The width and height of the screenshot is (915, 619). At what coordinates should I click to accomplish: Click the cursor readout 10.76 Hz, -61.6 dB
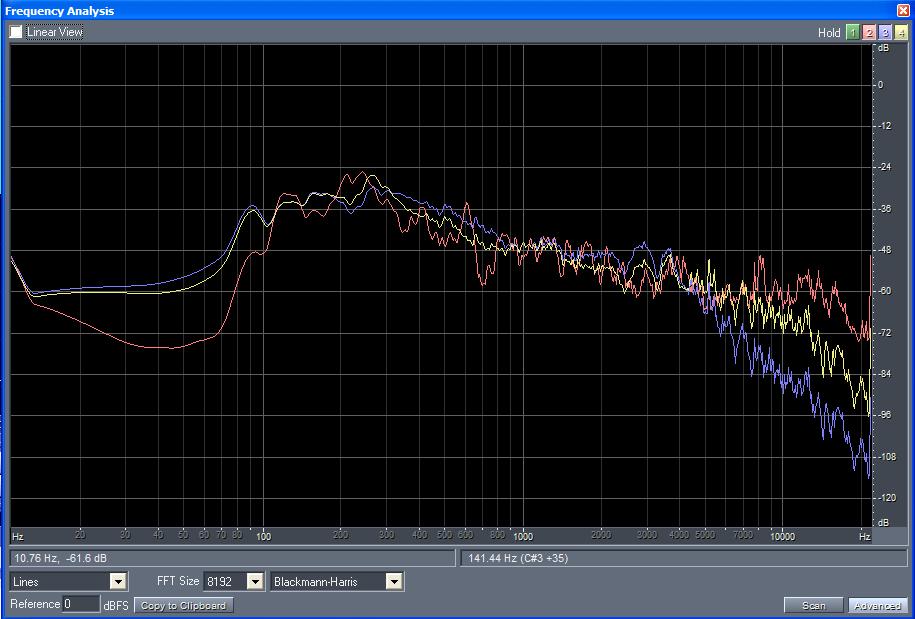pos(232,558)
